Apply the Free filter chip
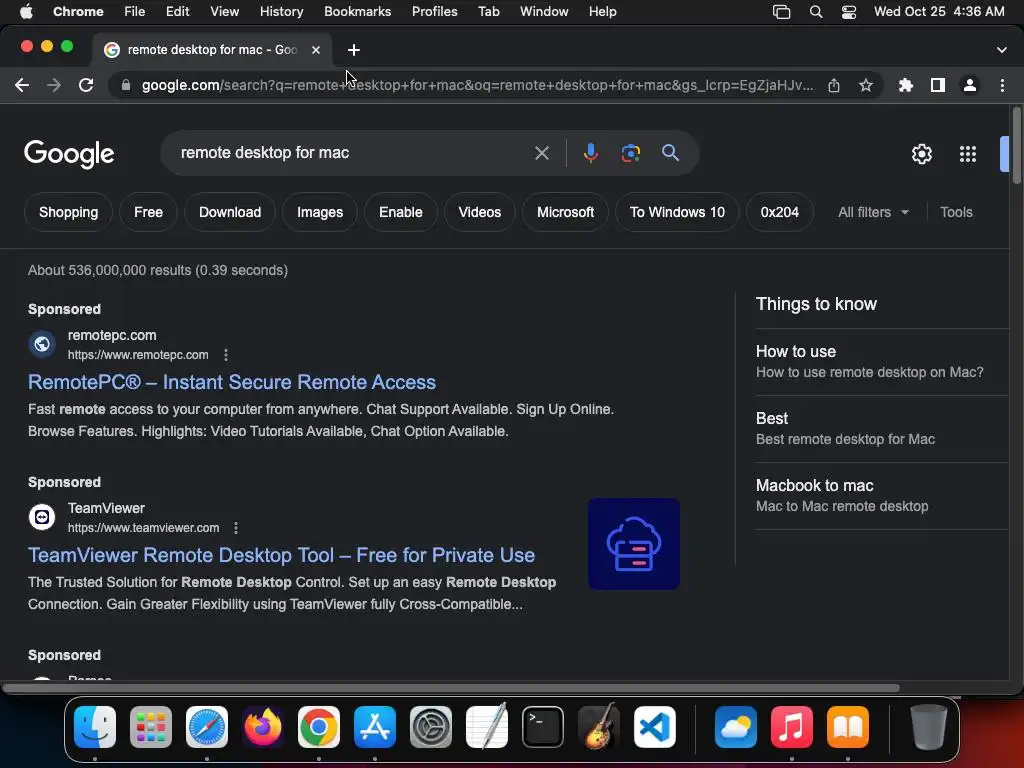The height and width of the screenshot is (768, 1024). click(x=148, y=212)
